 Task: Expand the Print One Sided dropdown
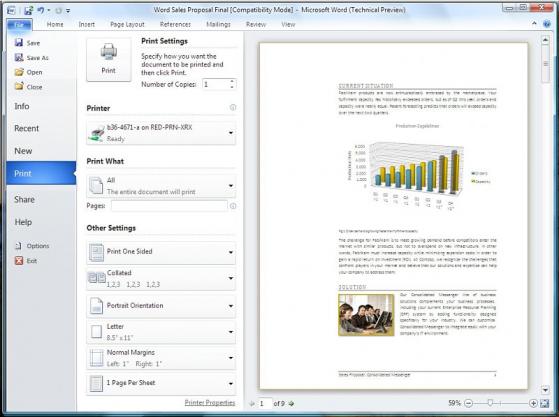[x=161, y=252]
